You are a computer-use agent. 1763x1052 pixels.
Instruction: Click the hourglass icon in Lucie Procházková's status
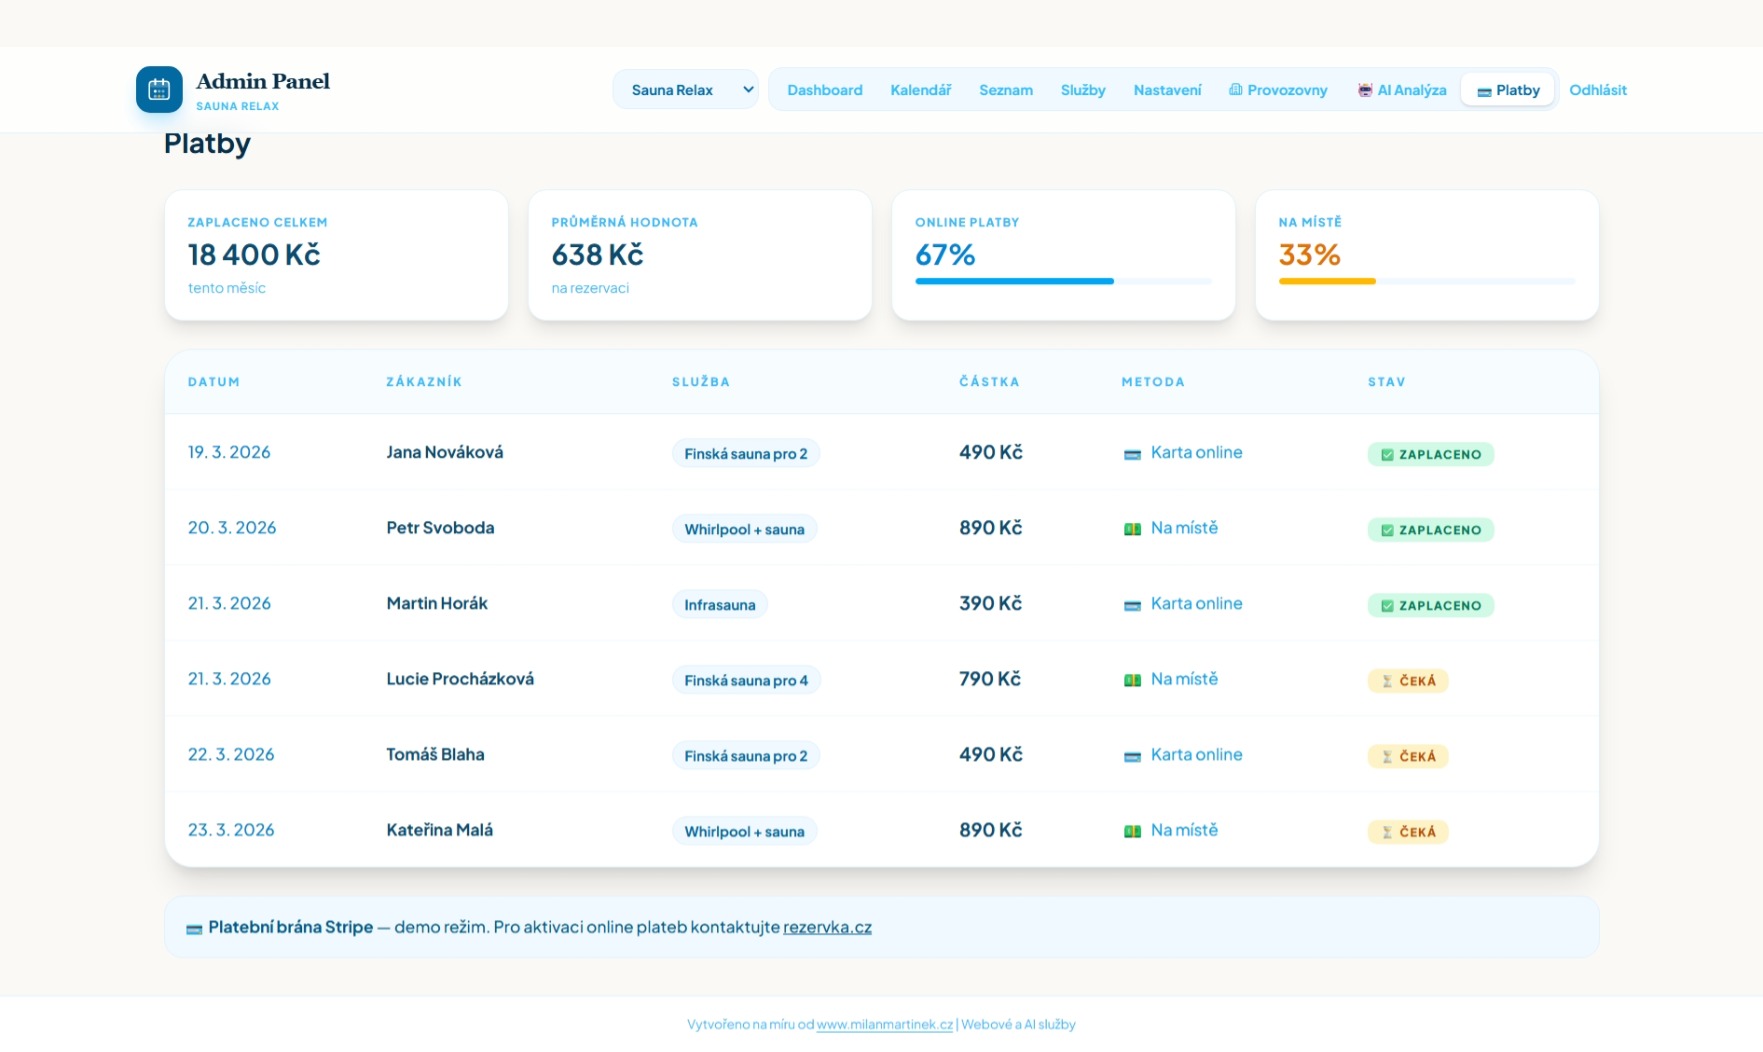tap(1387, 681)
